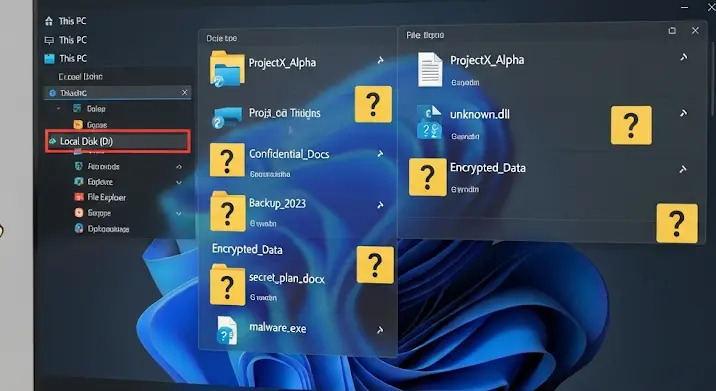Close the ThlachC sidebar entry with X

click(184, 93)
